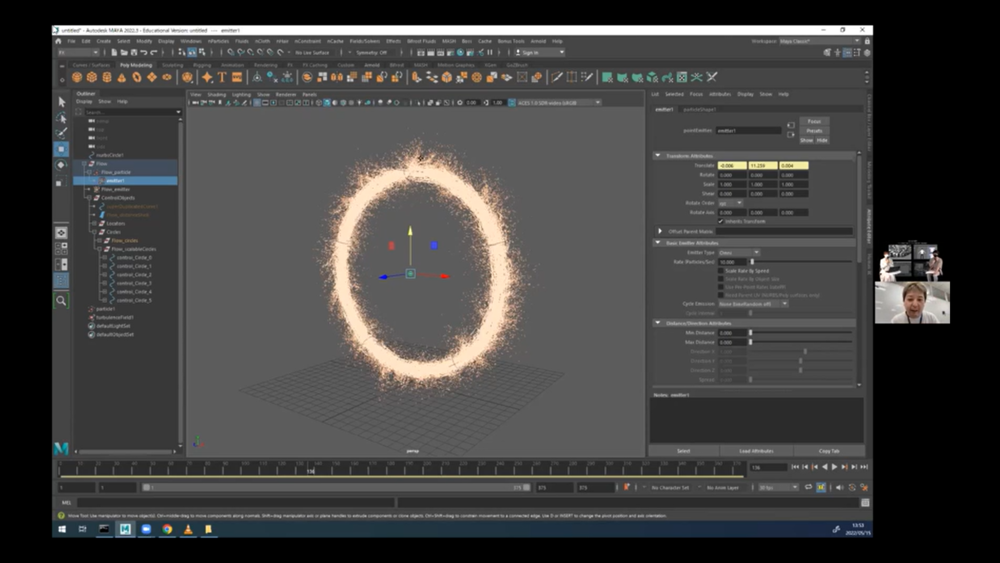Click the polygon sphere shelf icon
1000x563 pixels.
click(x=76, y=77)
